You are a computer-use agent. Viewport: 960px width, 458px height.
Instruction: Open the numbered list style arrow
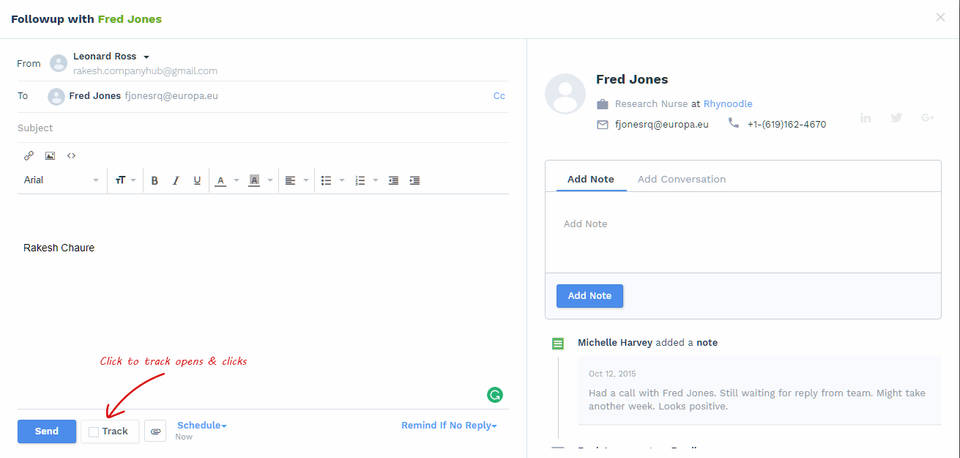pos(375,181)
